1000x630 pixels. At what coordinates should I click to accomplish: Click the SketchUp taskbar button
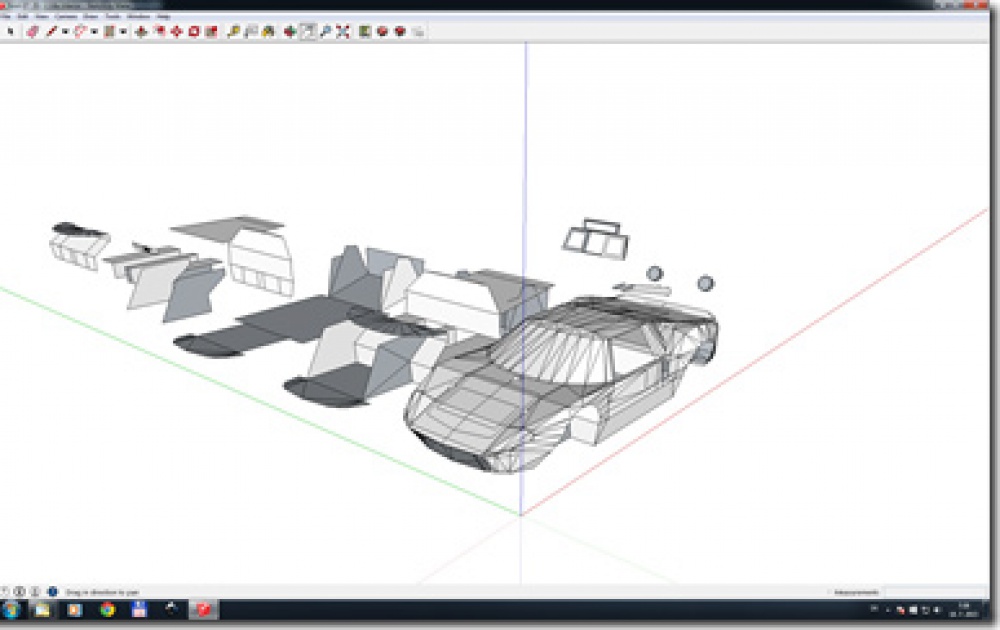click(x=203, y=610)
